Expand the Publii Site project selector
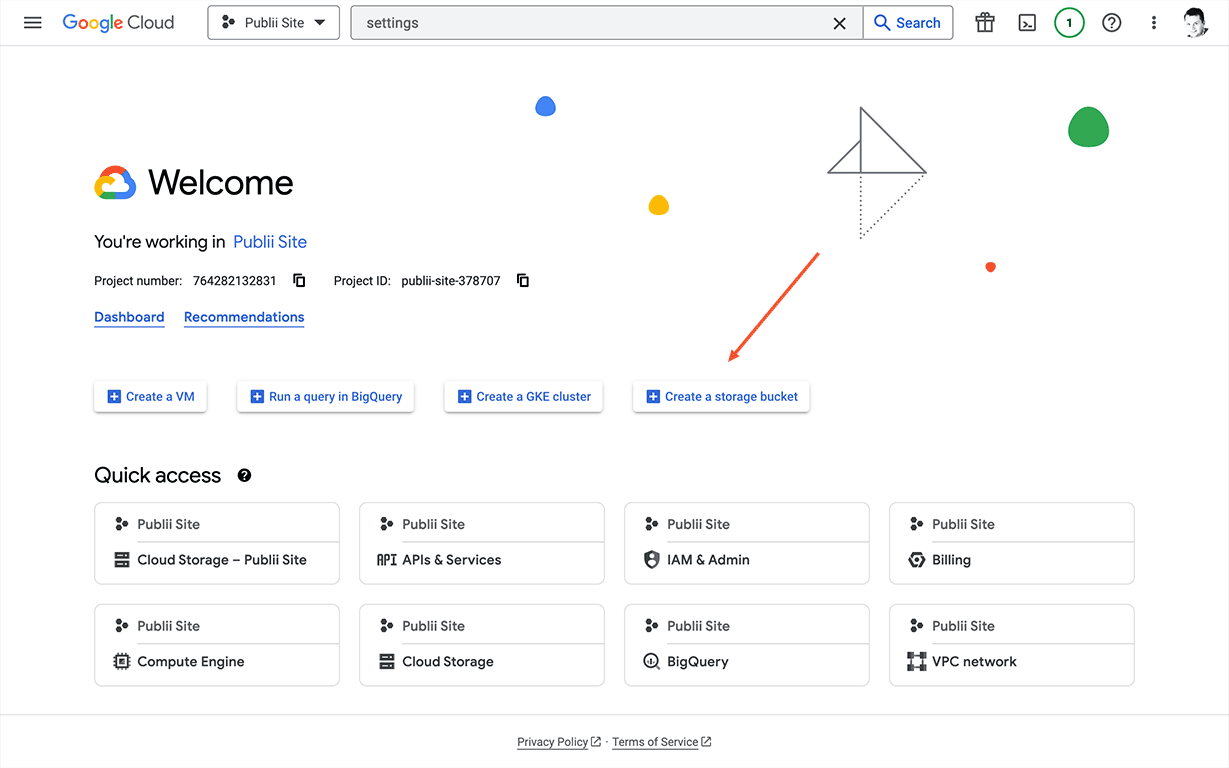This screenshot has height=768, width=1229. (x=273, y=22)
